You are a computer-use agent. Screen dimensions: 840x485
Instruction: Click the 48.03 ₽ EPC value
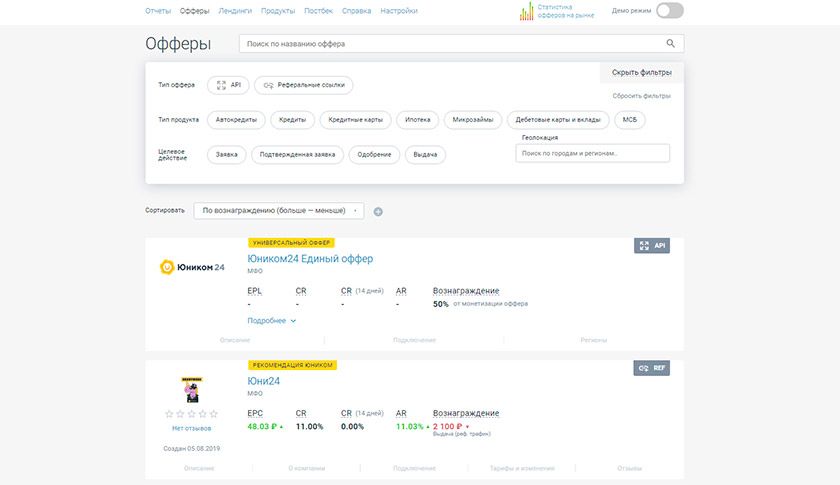[x=262, y=427]
